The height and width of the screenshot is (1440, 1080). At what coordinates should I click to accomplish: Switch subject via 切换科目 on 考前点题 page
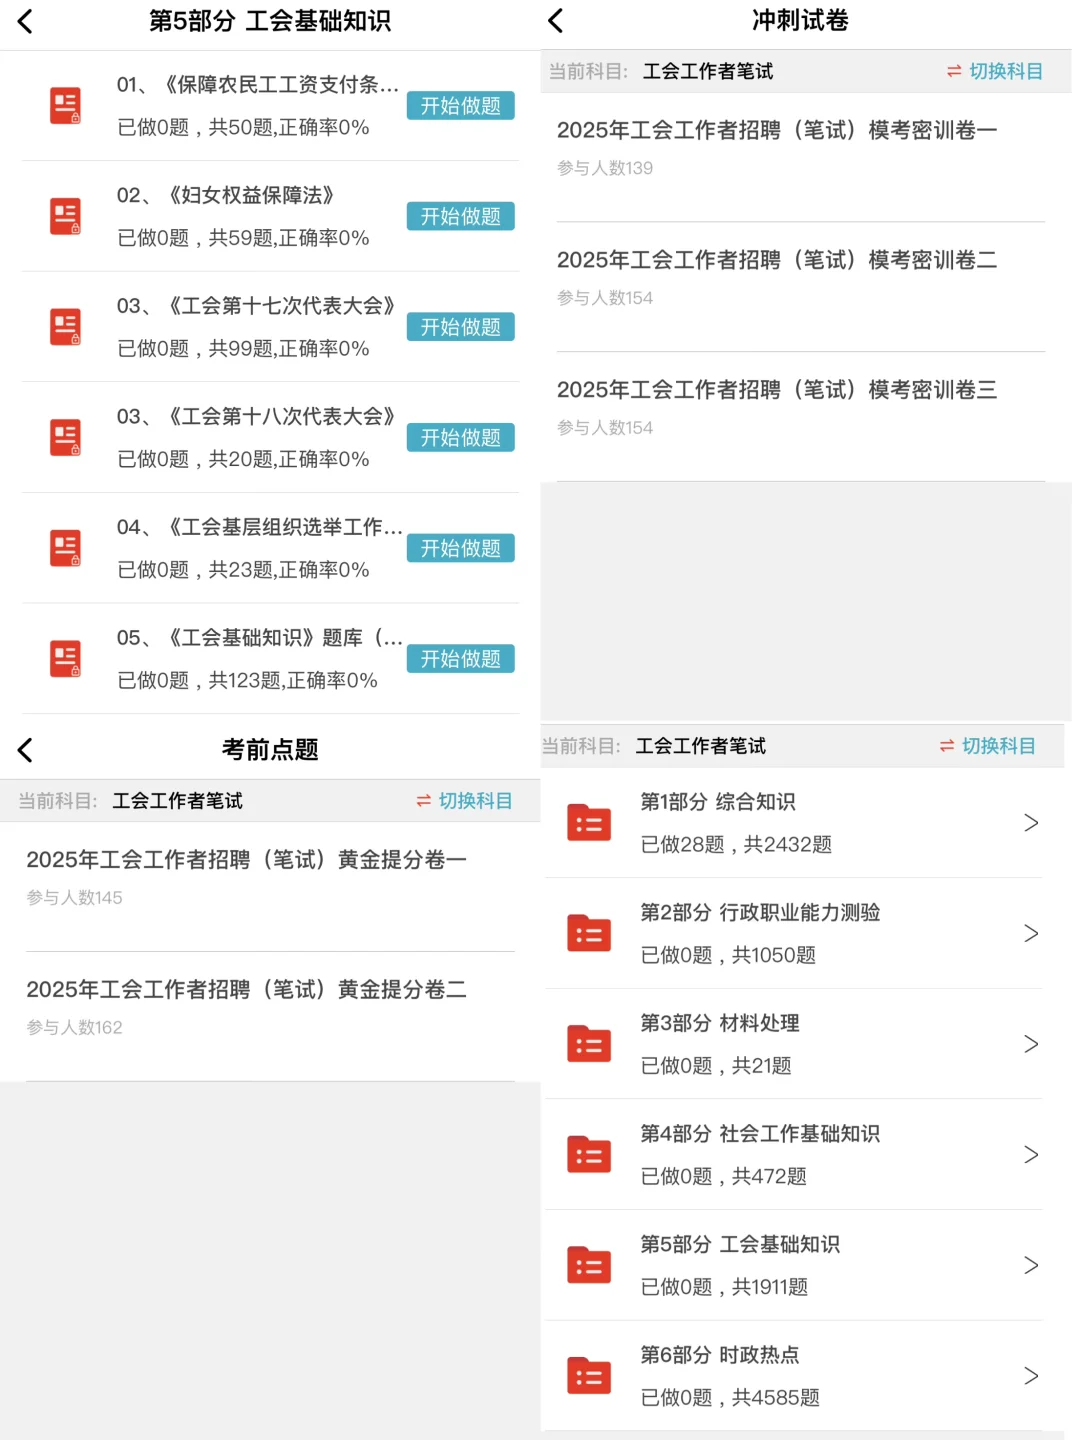(462, 801)
